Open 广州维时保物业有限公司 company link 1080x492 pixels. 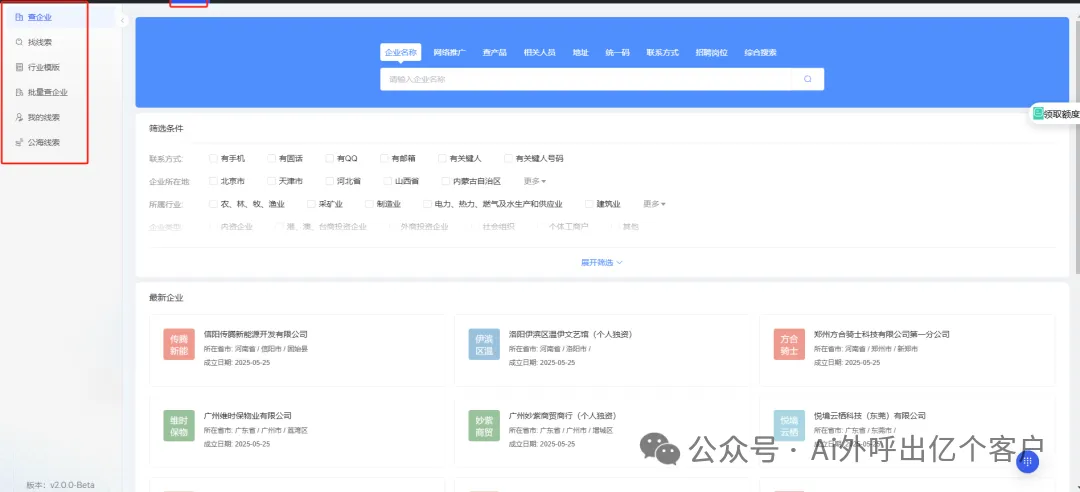(247, 416)
